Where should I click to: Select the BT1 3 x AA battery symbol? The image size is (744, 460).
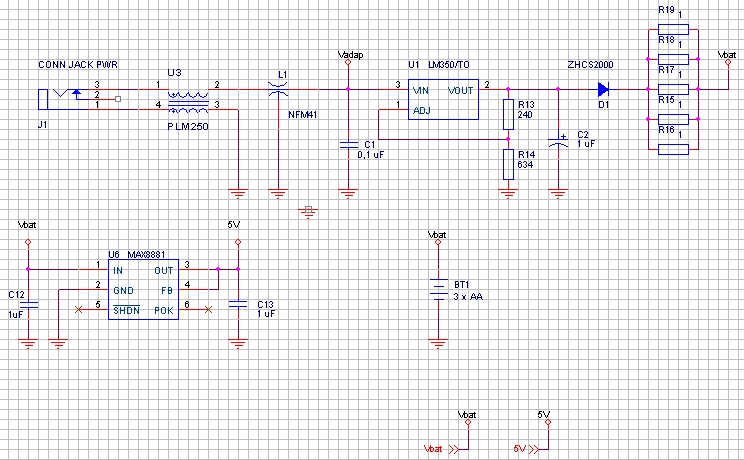[x=437, y=286]
